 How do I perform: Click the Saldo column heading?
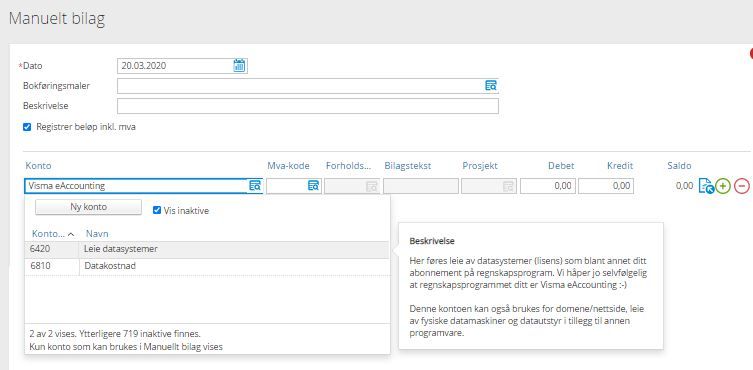pos(679,166)
